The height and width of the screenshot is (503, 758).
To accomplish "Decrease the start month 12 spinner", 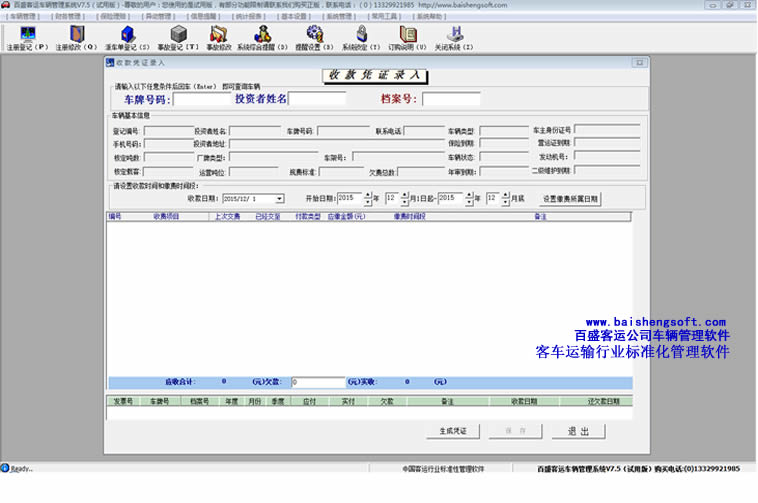I will pos(405,202).
